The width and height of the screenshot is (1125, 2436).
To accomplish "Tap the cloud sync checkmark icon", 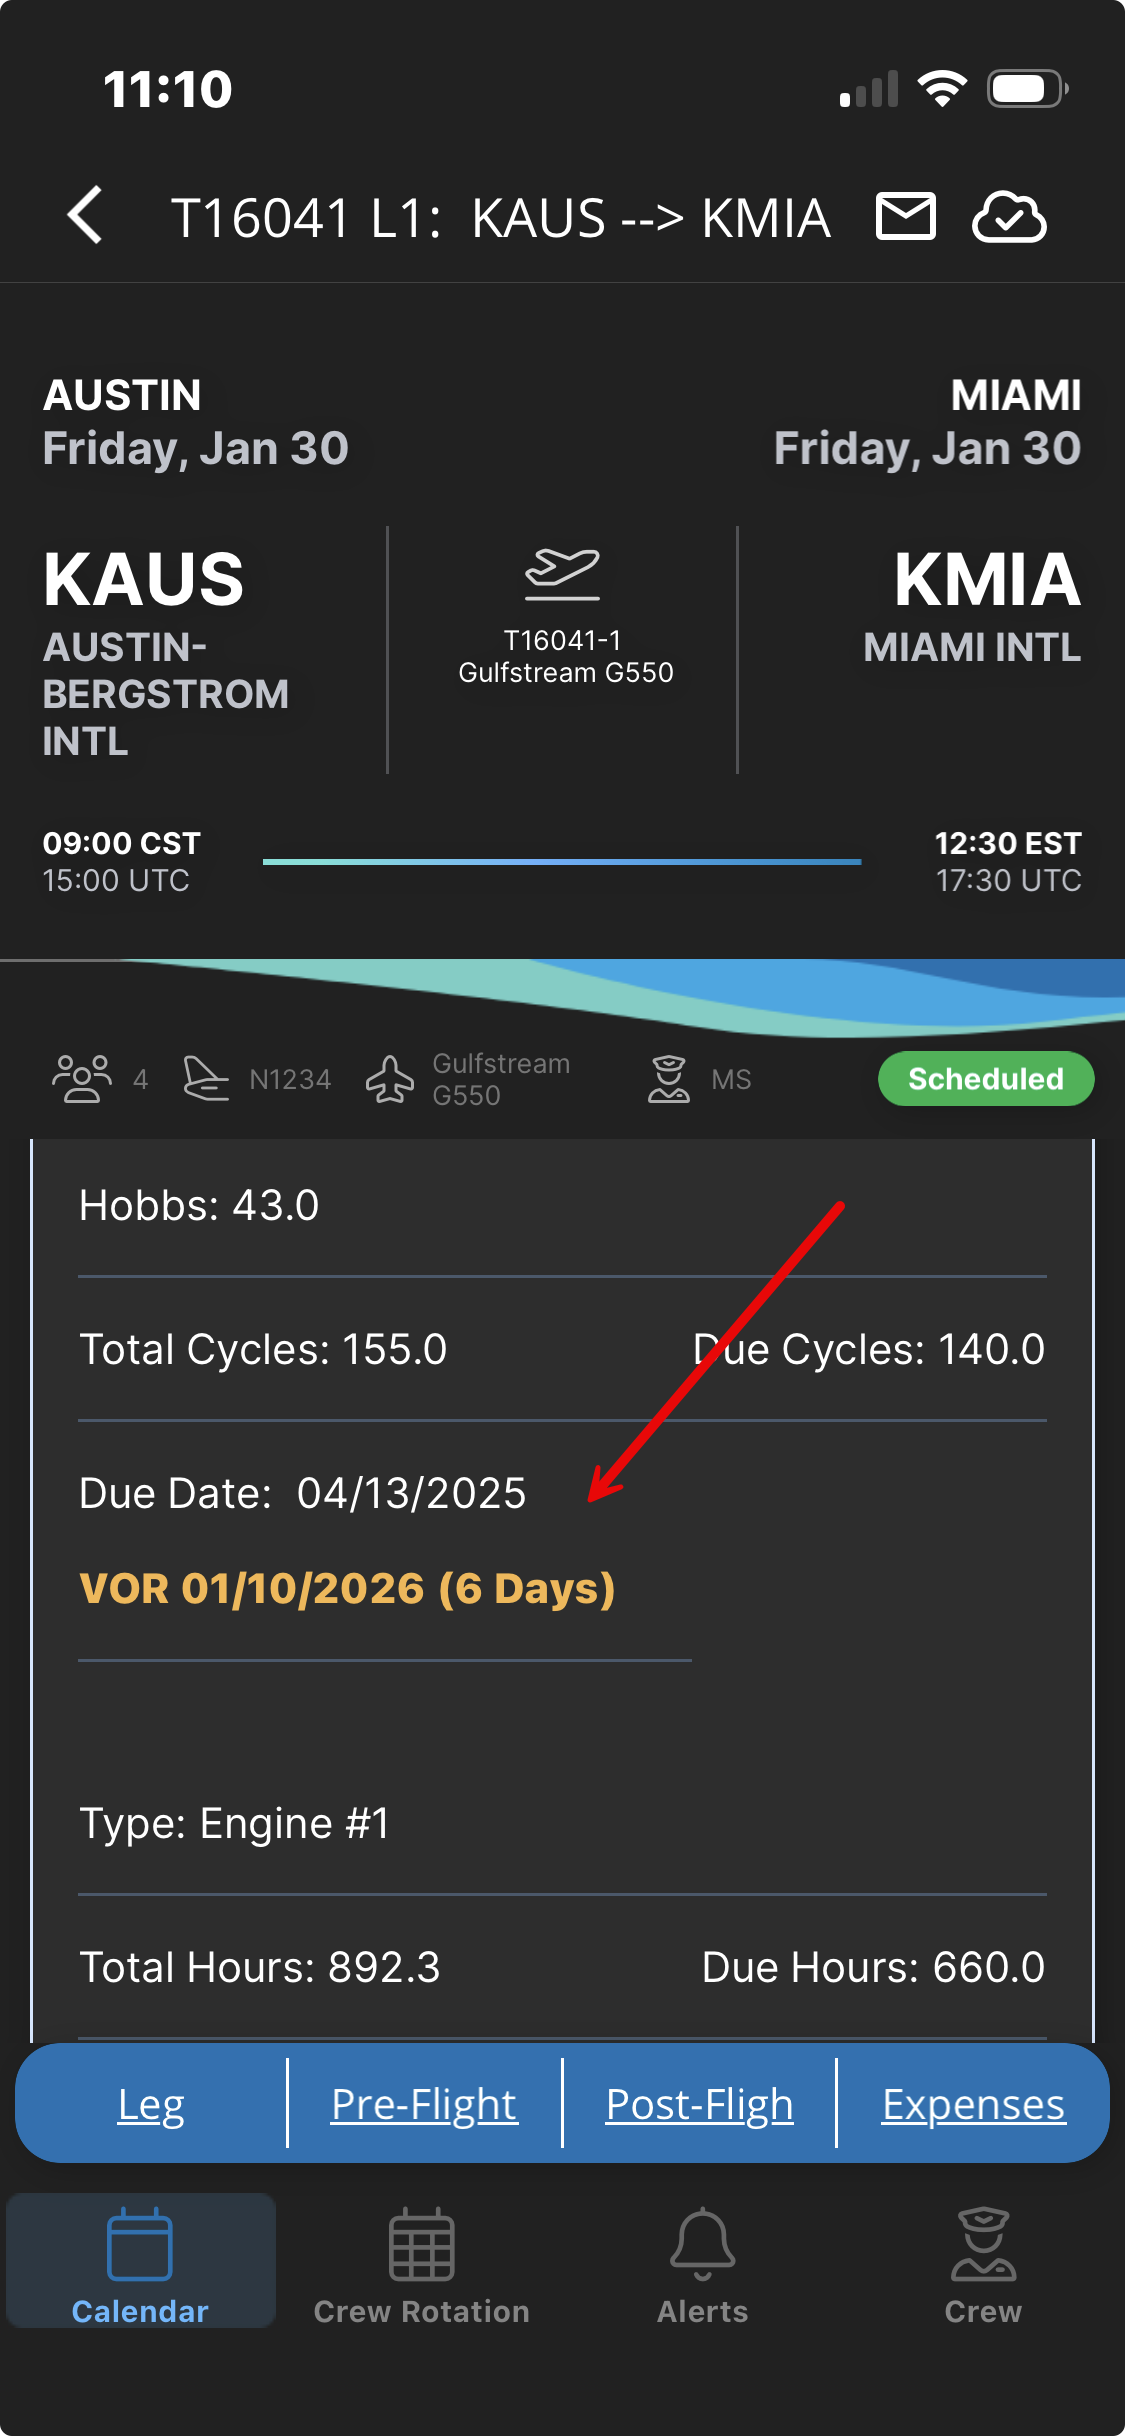I will coord(1009,216).
